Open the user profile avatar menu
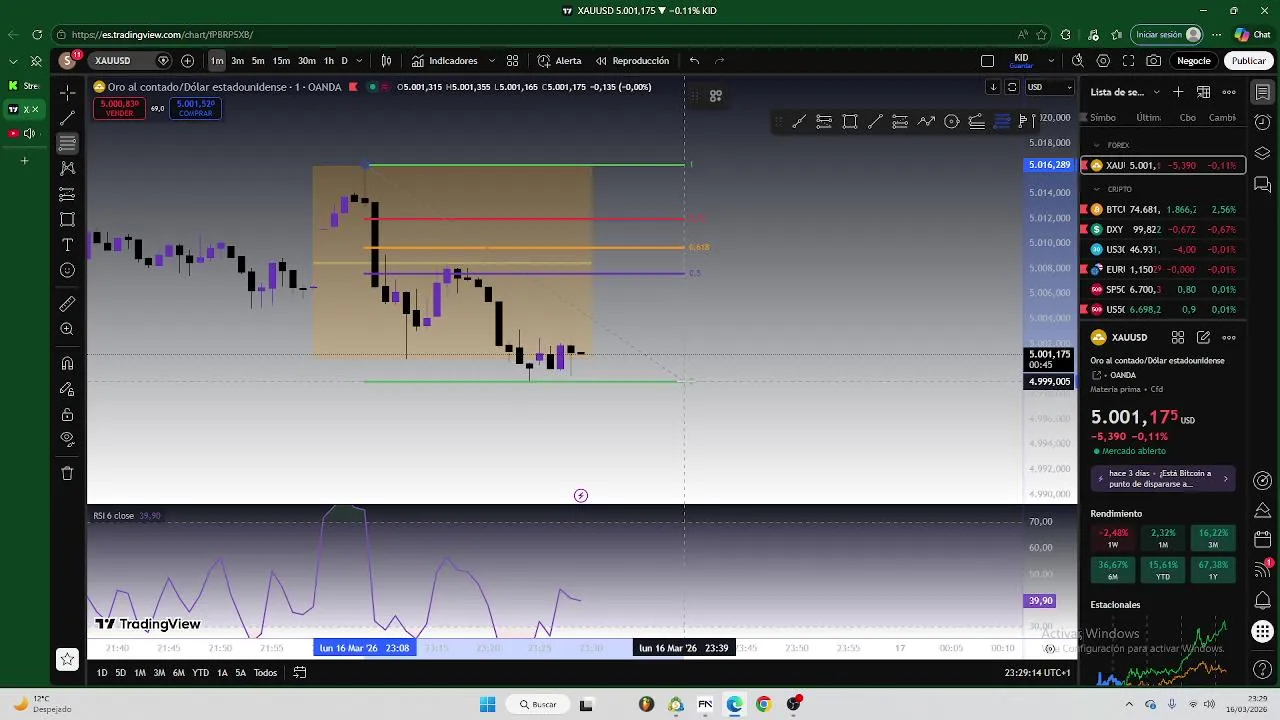 point(67,61)
